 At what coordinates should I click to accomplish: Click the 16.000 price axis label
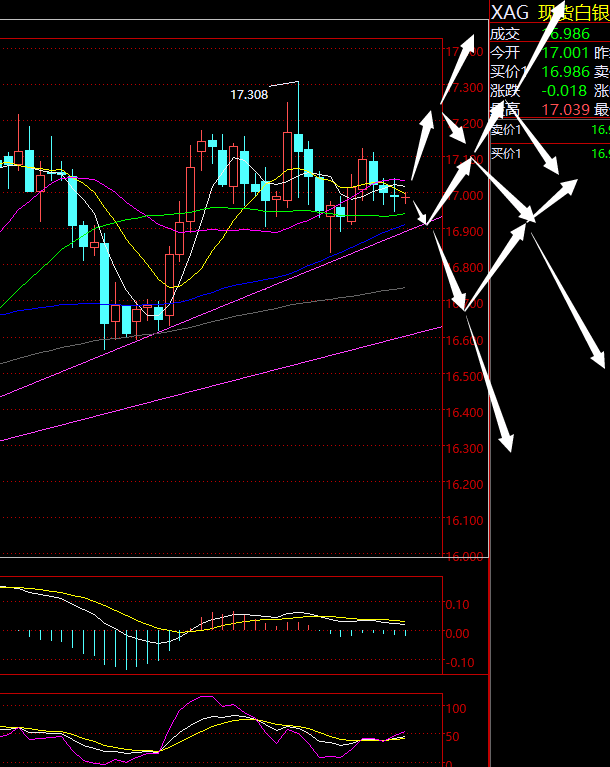pyautogui.click(x=464, y=556)
